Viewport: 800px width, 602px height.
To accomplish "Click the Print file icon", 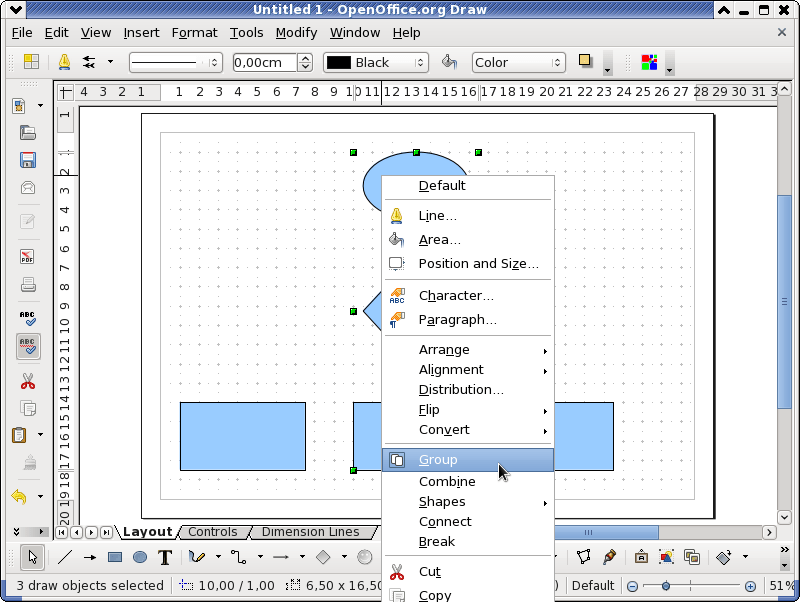I will pyautogui.click(x=28, y=284).
